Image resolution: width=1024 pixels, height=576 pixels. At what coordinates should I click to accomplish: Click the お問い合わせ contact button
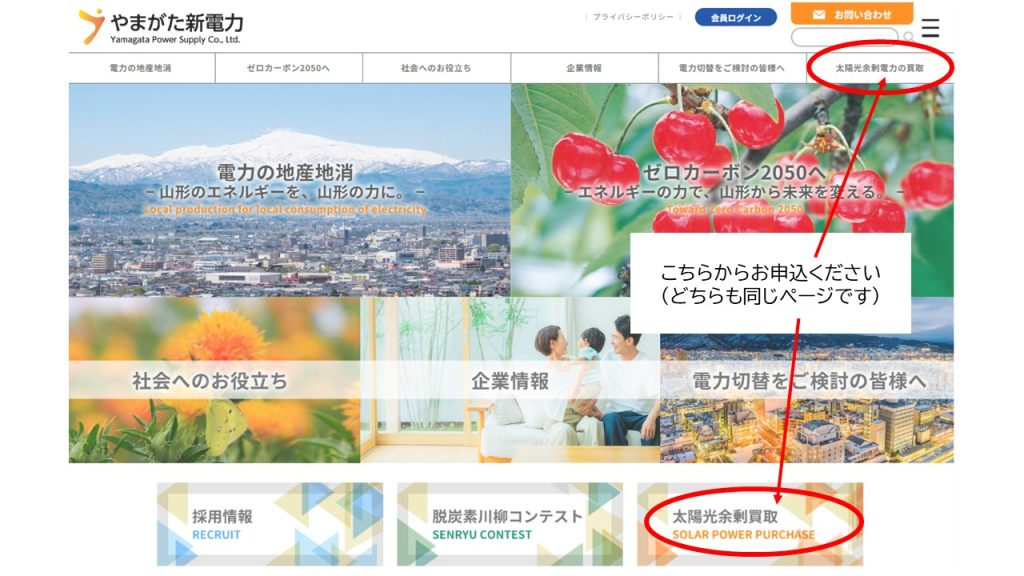coord(851,14)
